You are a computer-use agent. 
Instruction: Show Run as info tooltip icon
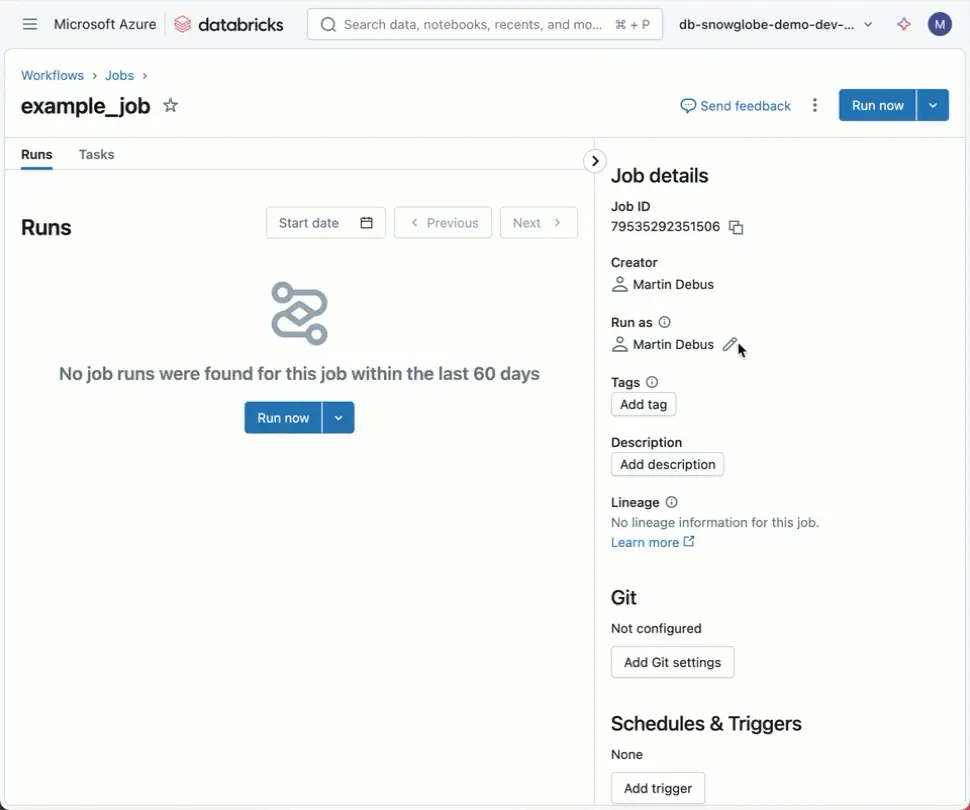coord(664,322)
